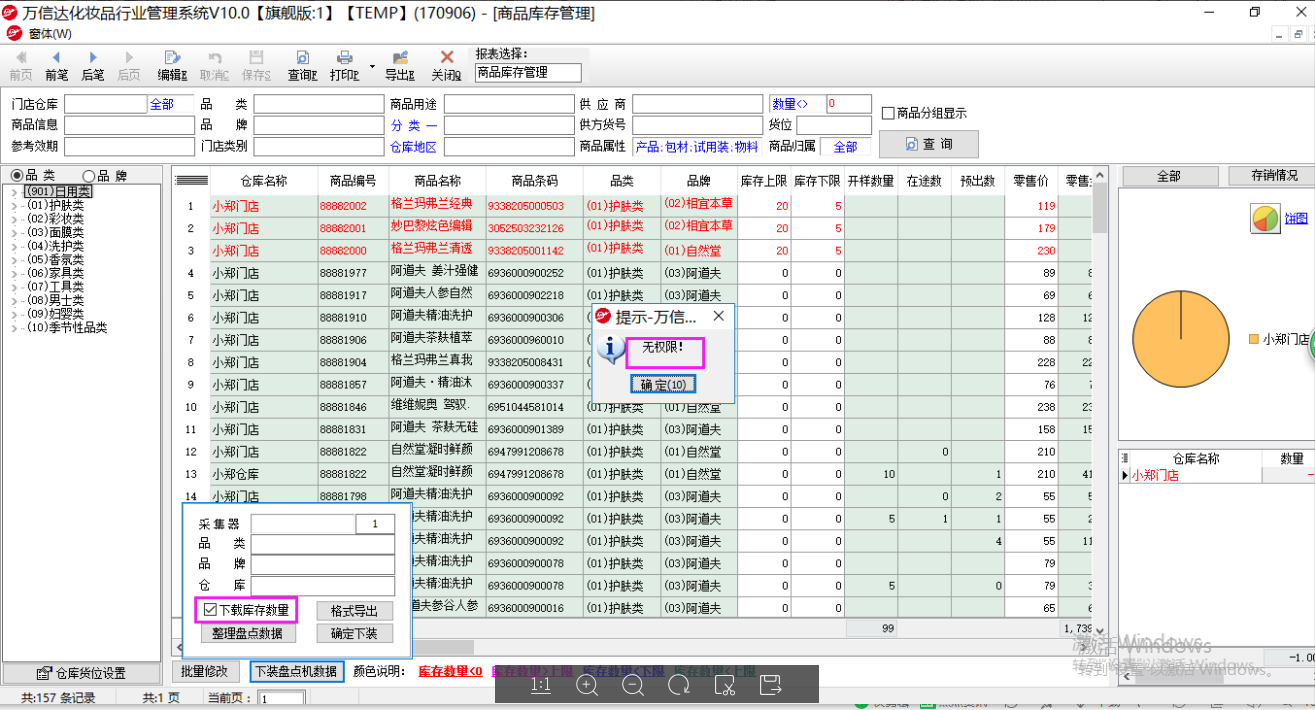Expand the (04)洗护类 tree node

pos(15,246)
